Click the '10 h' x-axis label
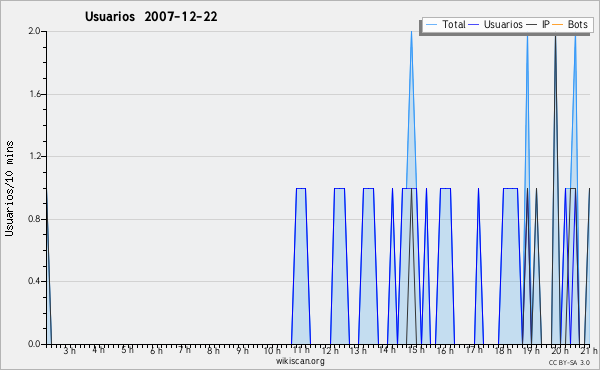600x370 pixels. pos(272,351)
